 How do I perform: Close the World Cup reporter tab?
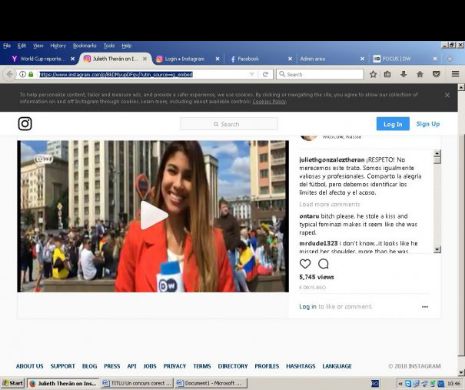[x=73, y=59]
